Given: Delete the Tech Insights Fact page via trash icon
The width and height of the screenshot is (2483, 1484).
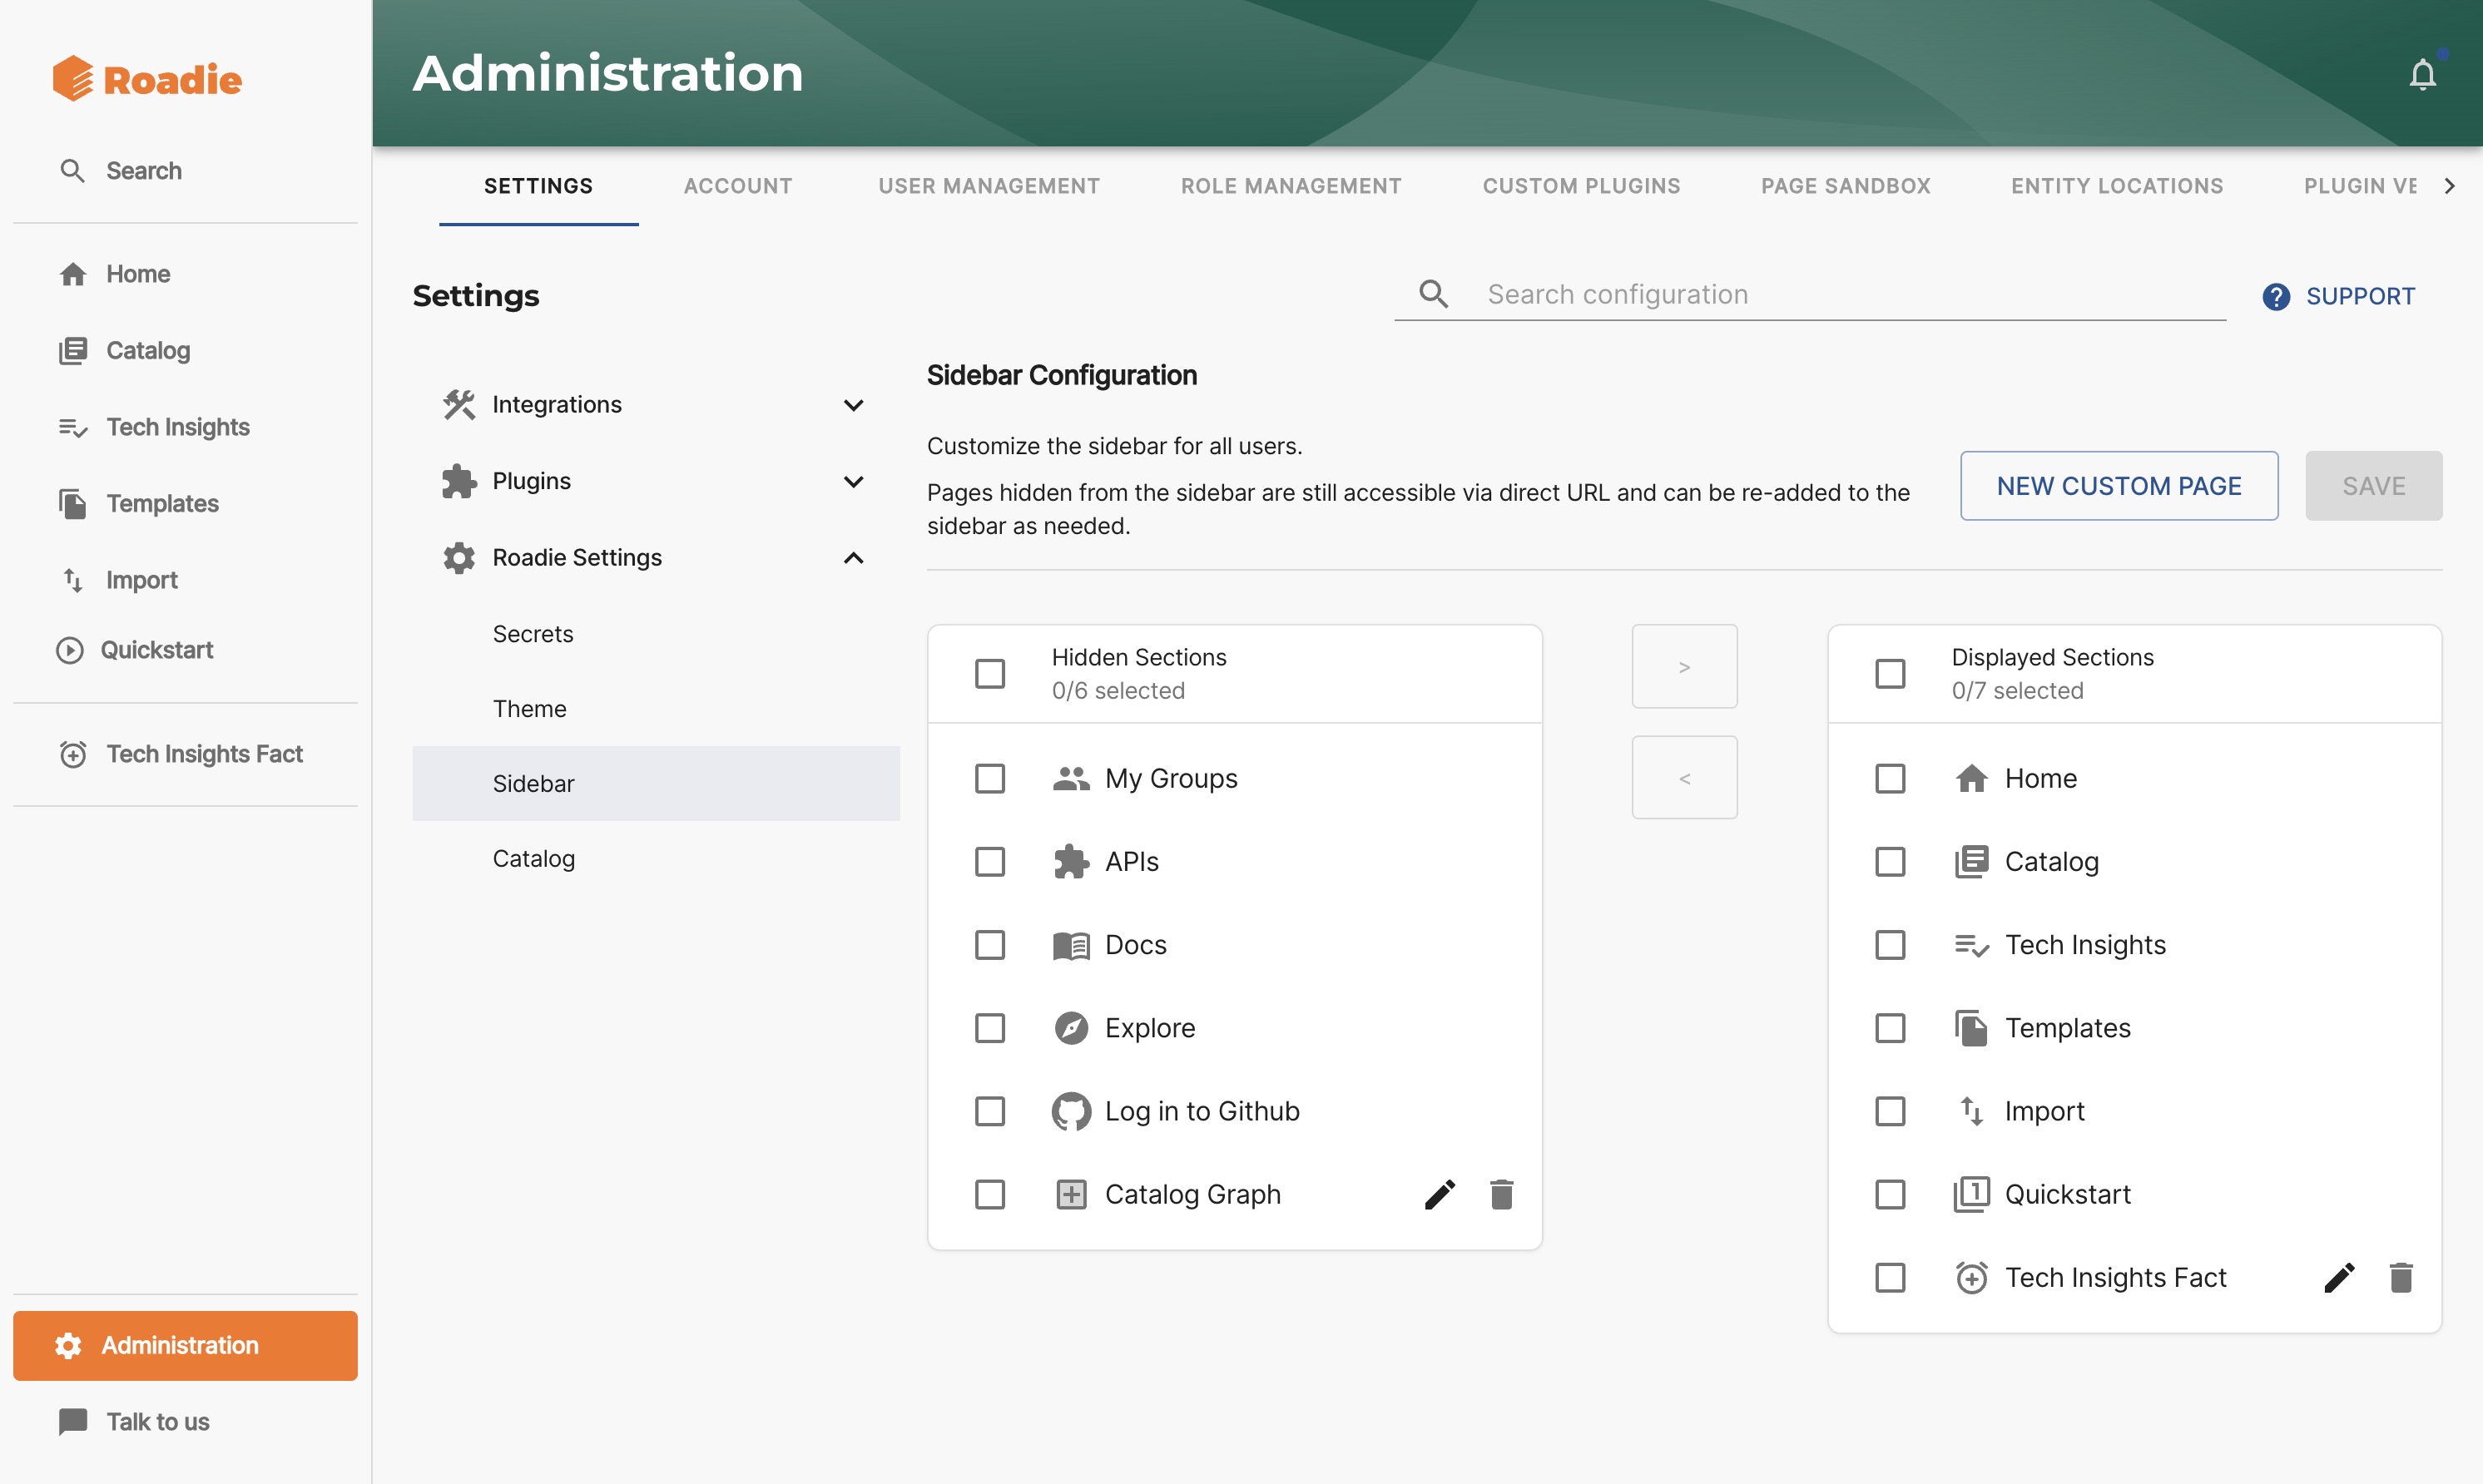Looking at the screenshot, I should pyautogui.click(x=2401, y=1277).
